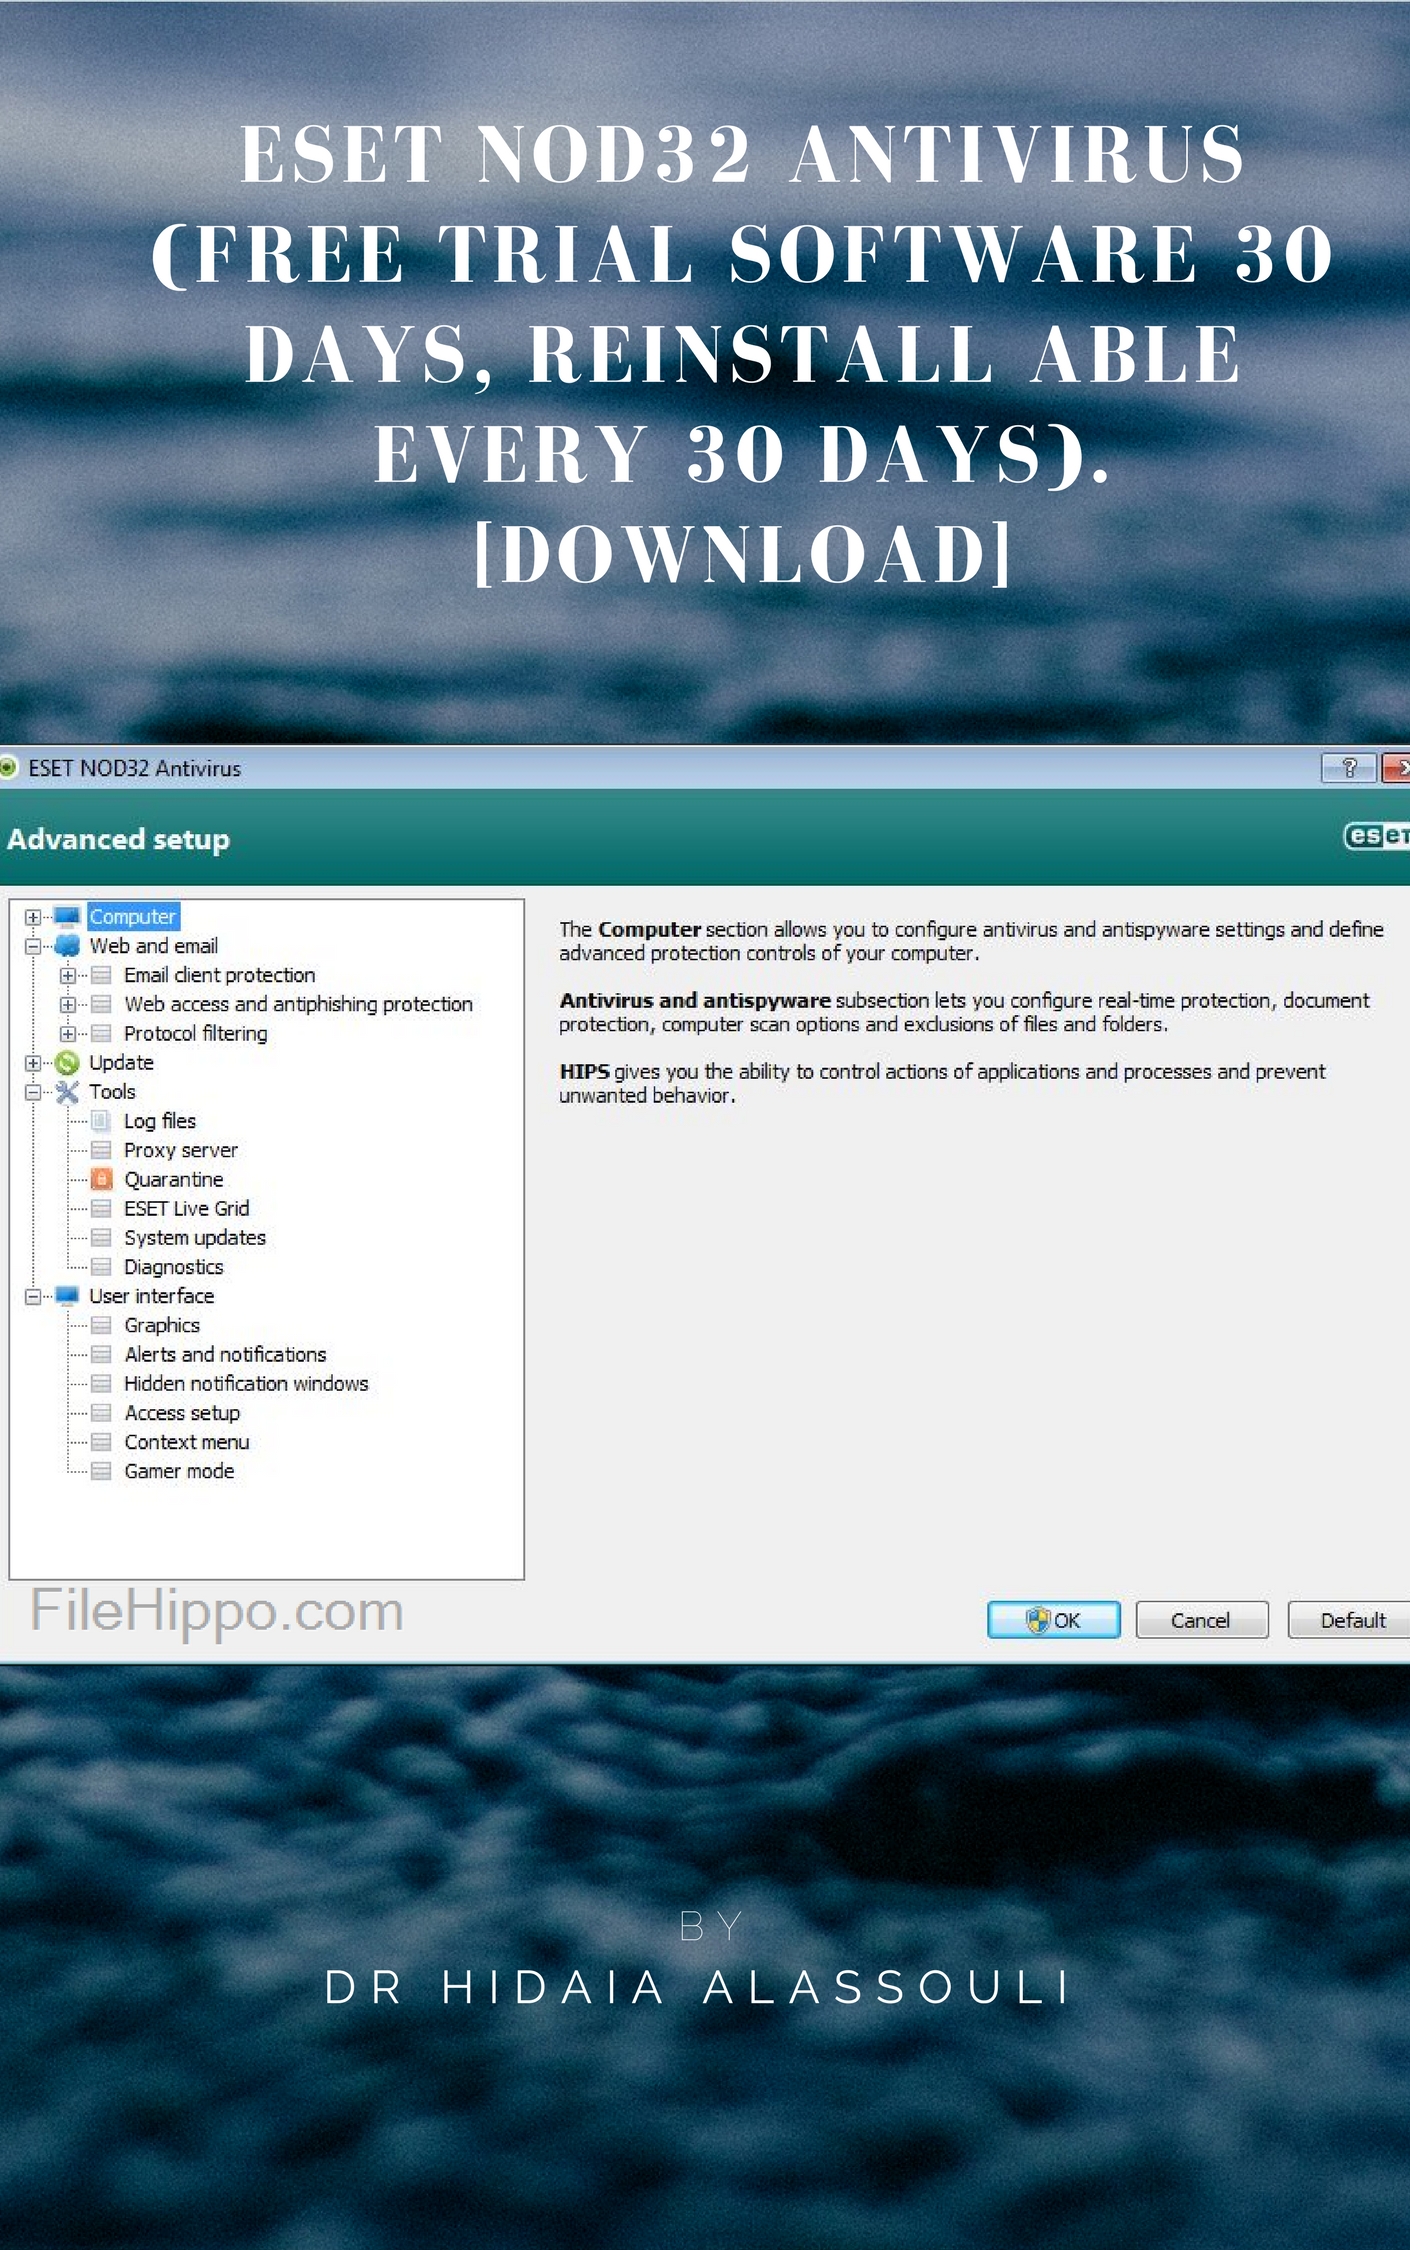Image resolution: width=1410 pixels, height=2250 pixels.
Task: Click the green Update icon
Action: 67,1063
